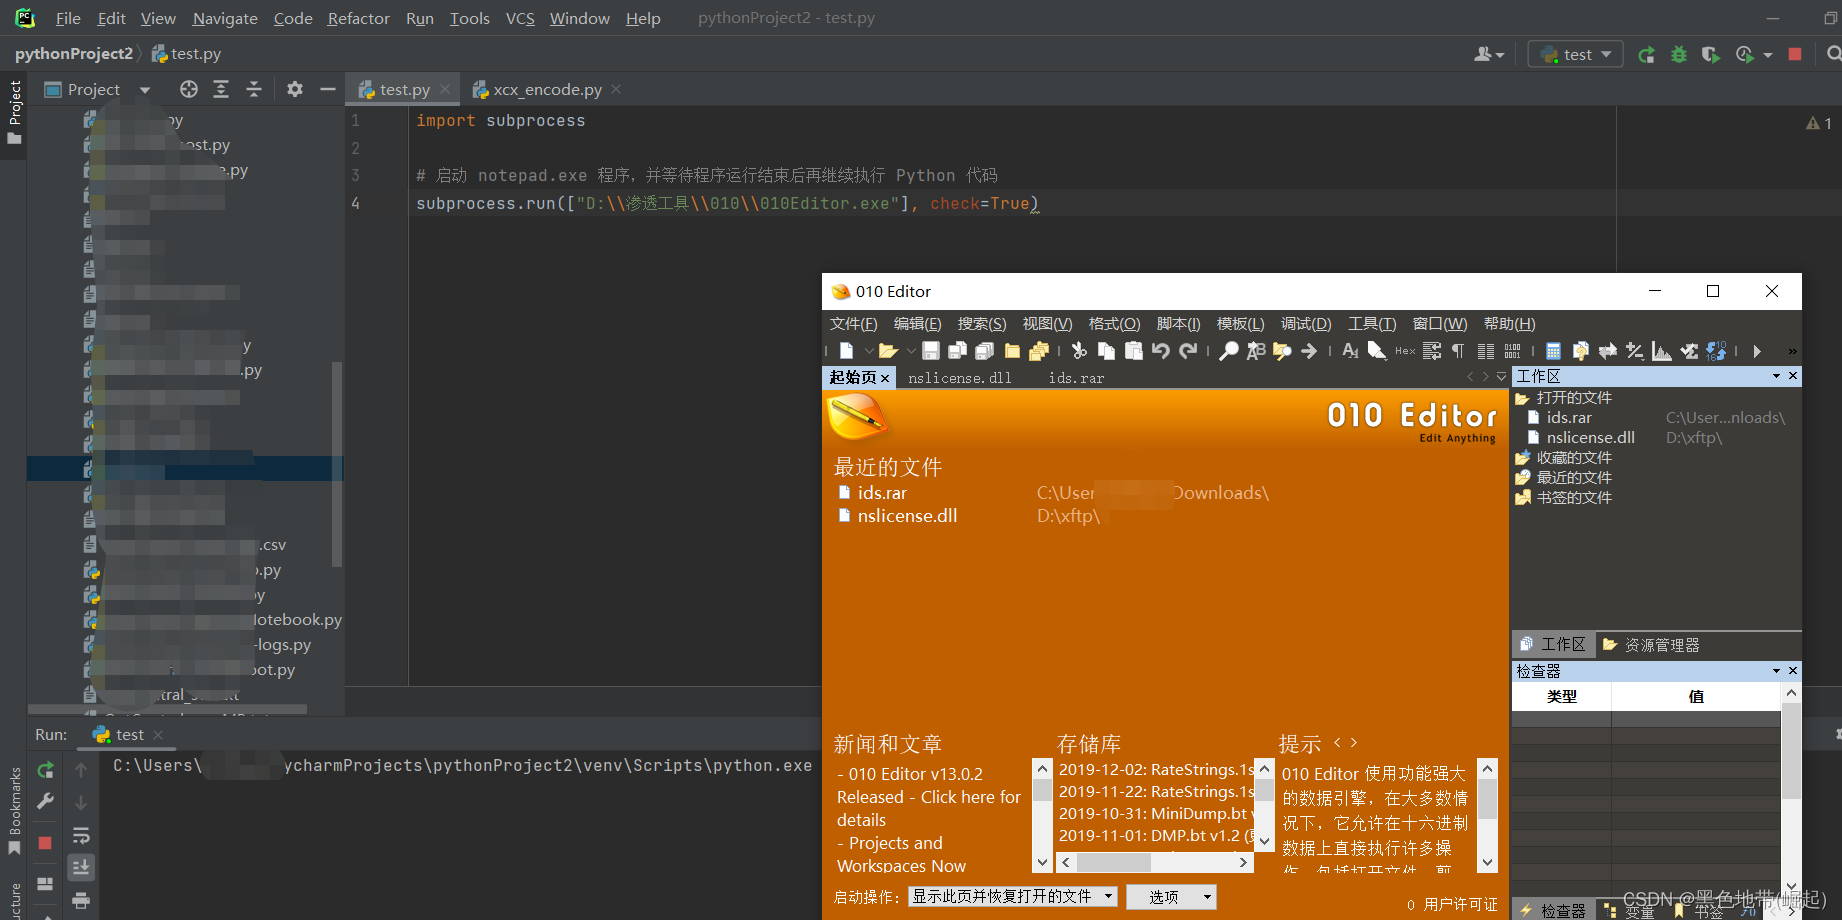
Task: Click Expand All icon in Project panel
Action: 221,89
